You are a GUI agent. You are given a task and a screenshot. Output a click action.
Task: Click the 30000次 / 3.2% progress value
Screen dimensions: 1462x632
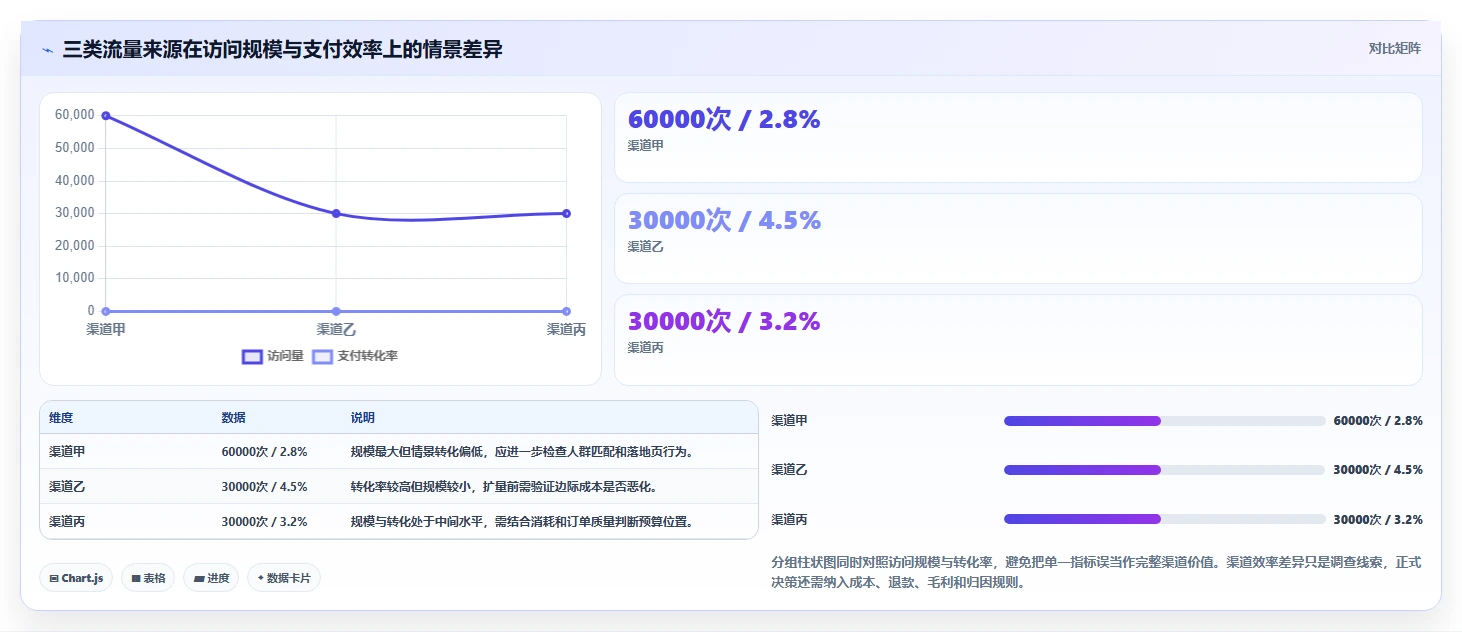[x=1378, y=520]
